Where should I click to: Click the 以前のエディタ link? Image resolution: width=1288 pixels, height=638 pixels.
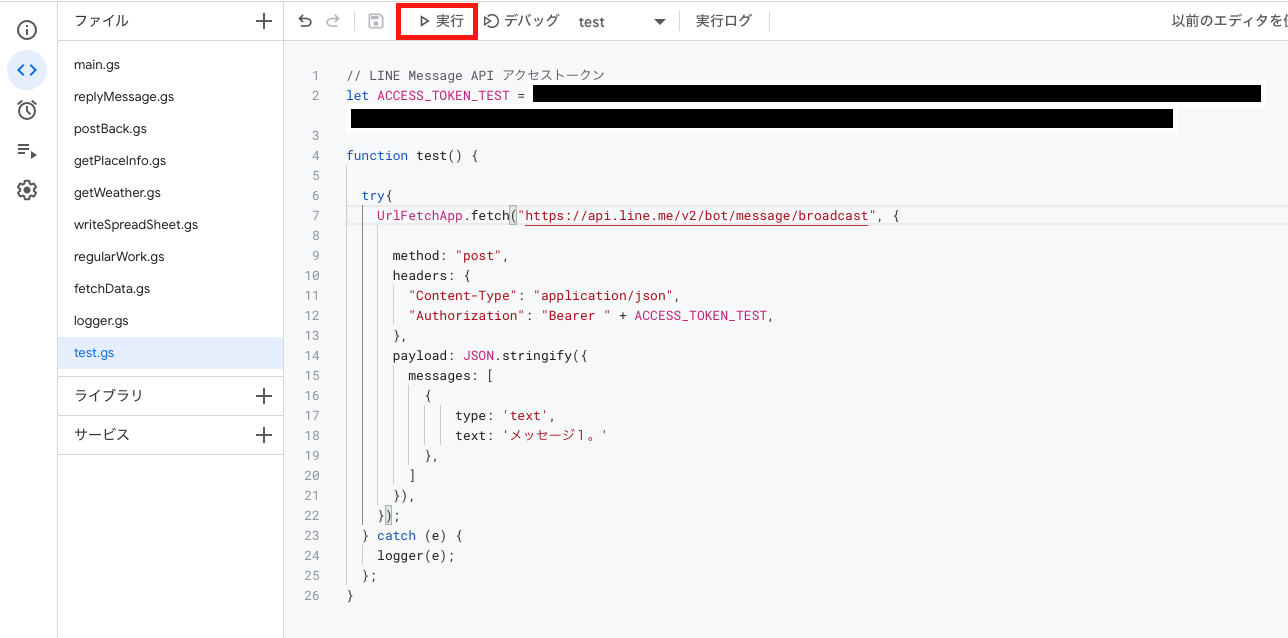pos(1229,21)
